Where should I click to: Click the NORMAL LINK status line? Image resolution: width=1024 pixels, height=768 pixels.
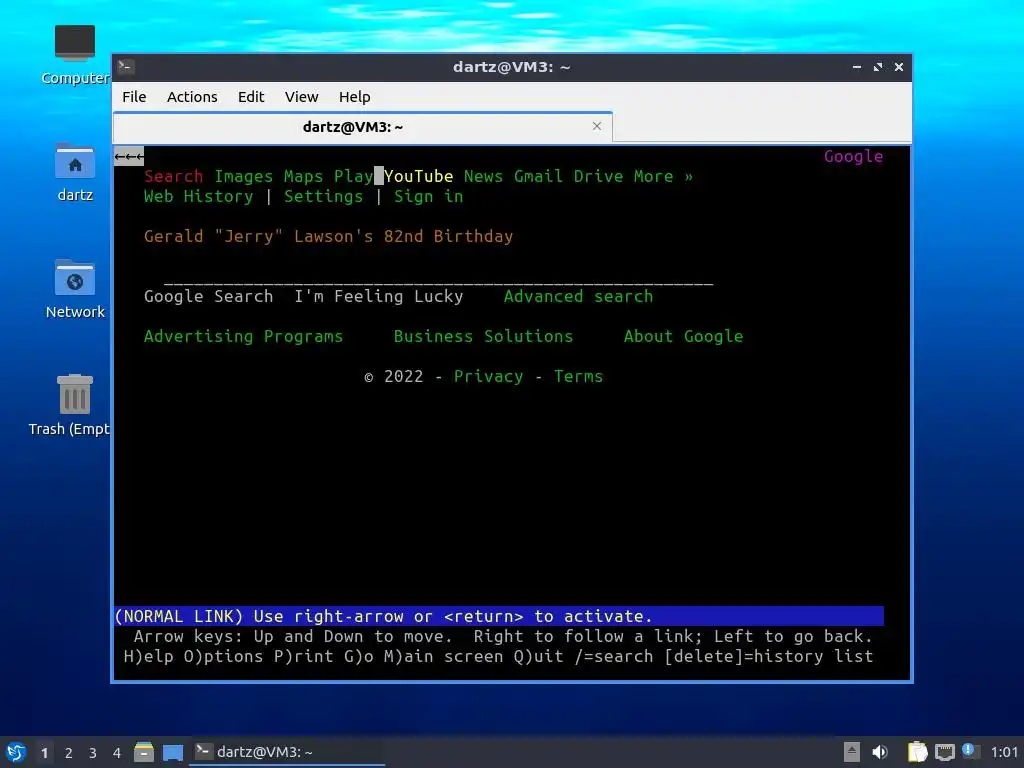[499, 616]
